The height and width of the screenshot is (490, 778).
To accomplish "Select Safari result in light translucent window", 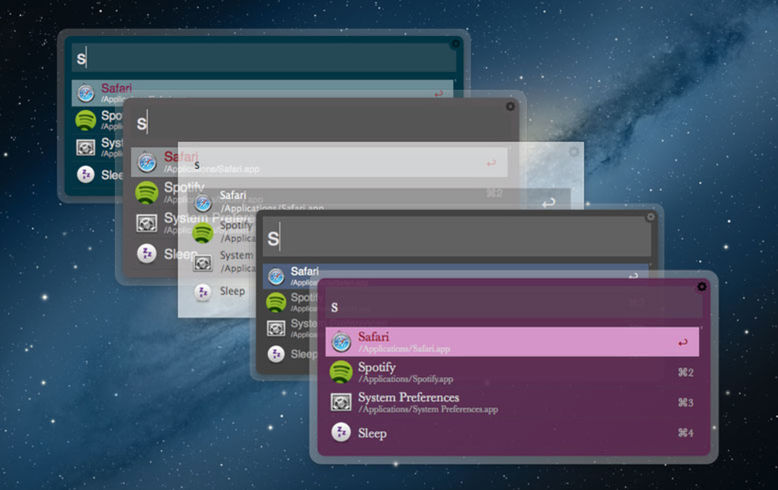I will coord(379,200).
